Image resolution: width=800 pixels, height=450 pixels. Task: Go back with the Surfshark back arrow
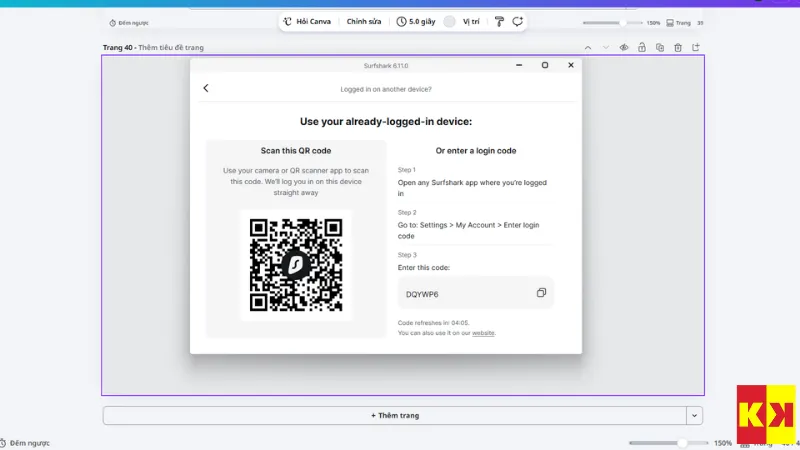click(x=206, y=88)
